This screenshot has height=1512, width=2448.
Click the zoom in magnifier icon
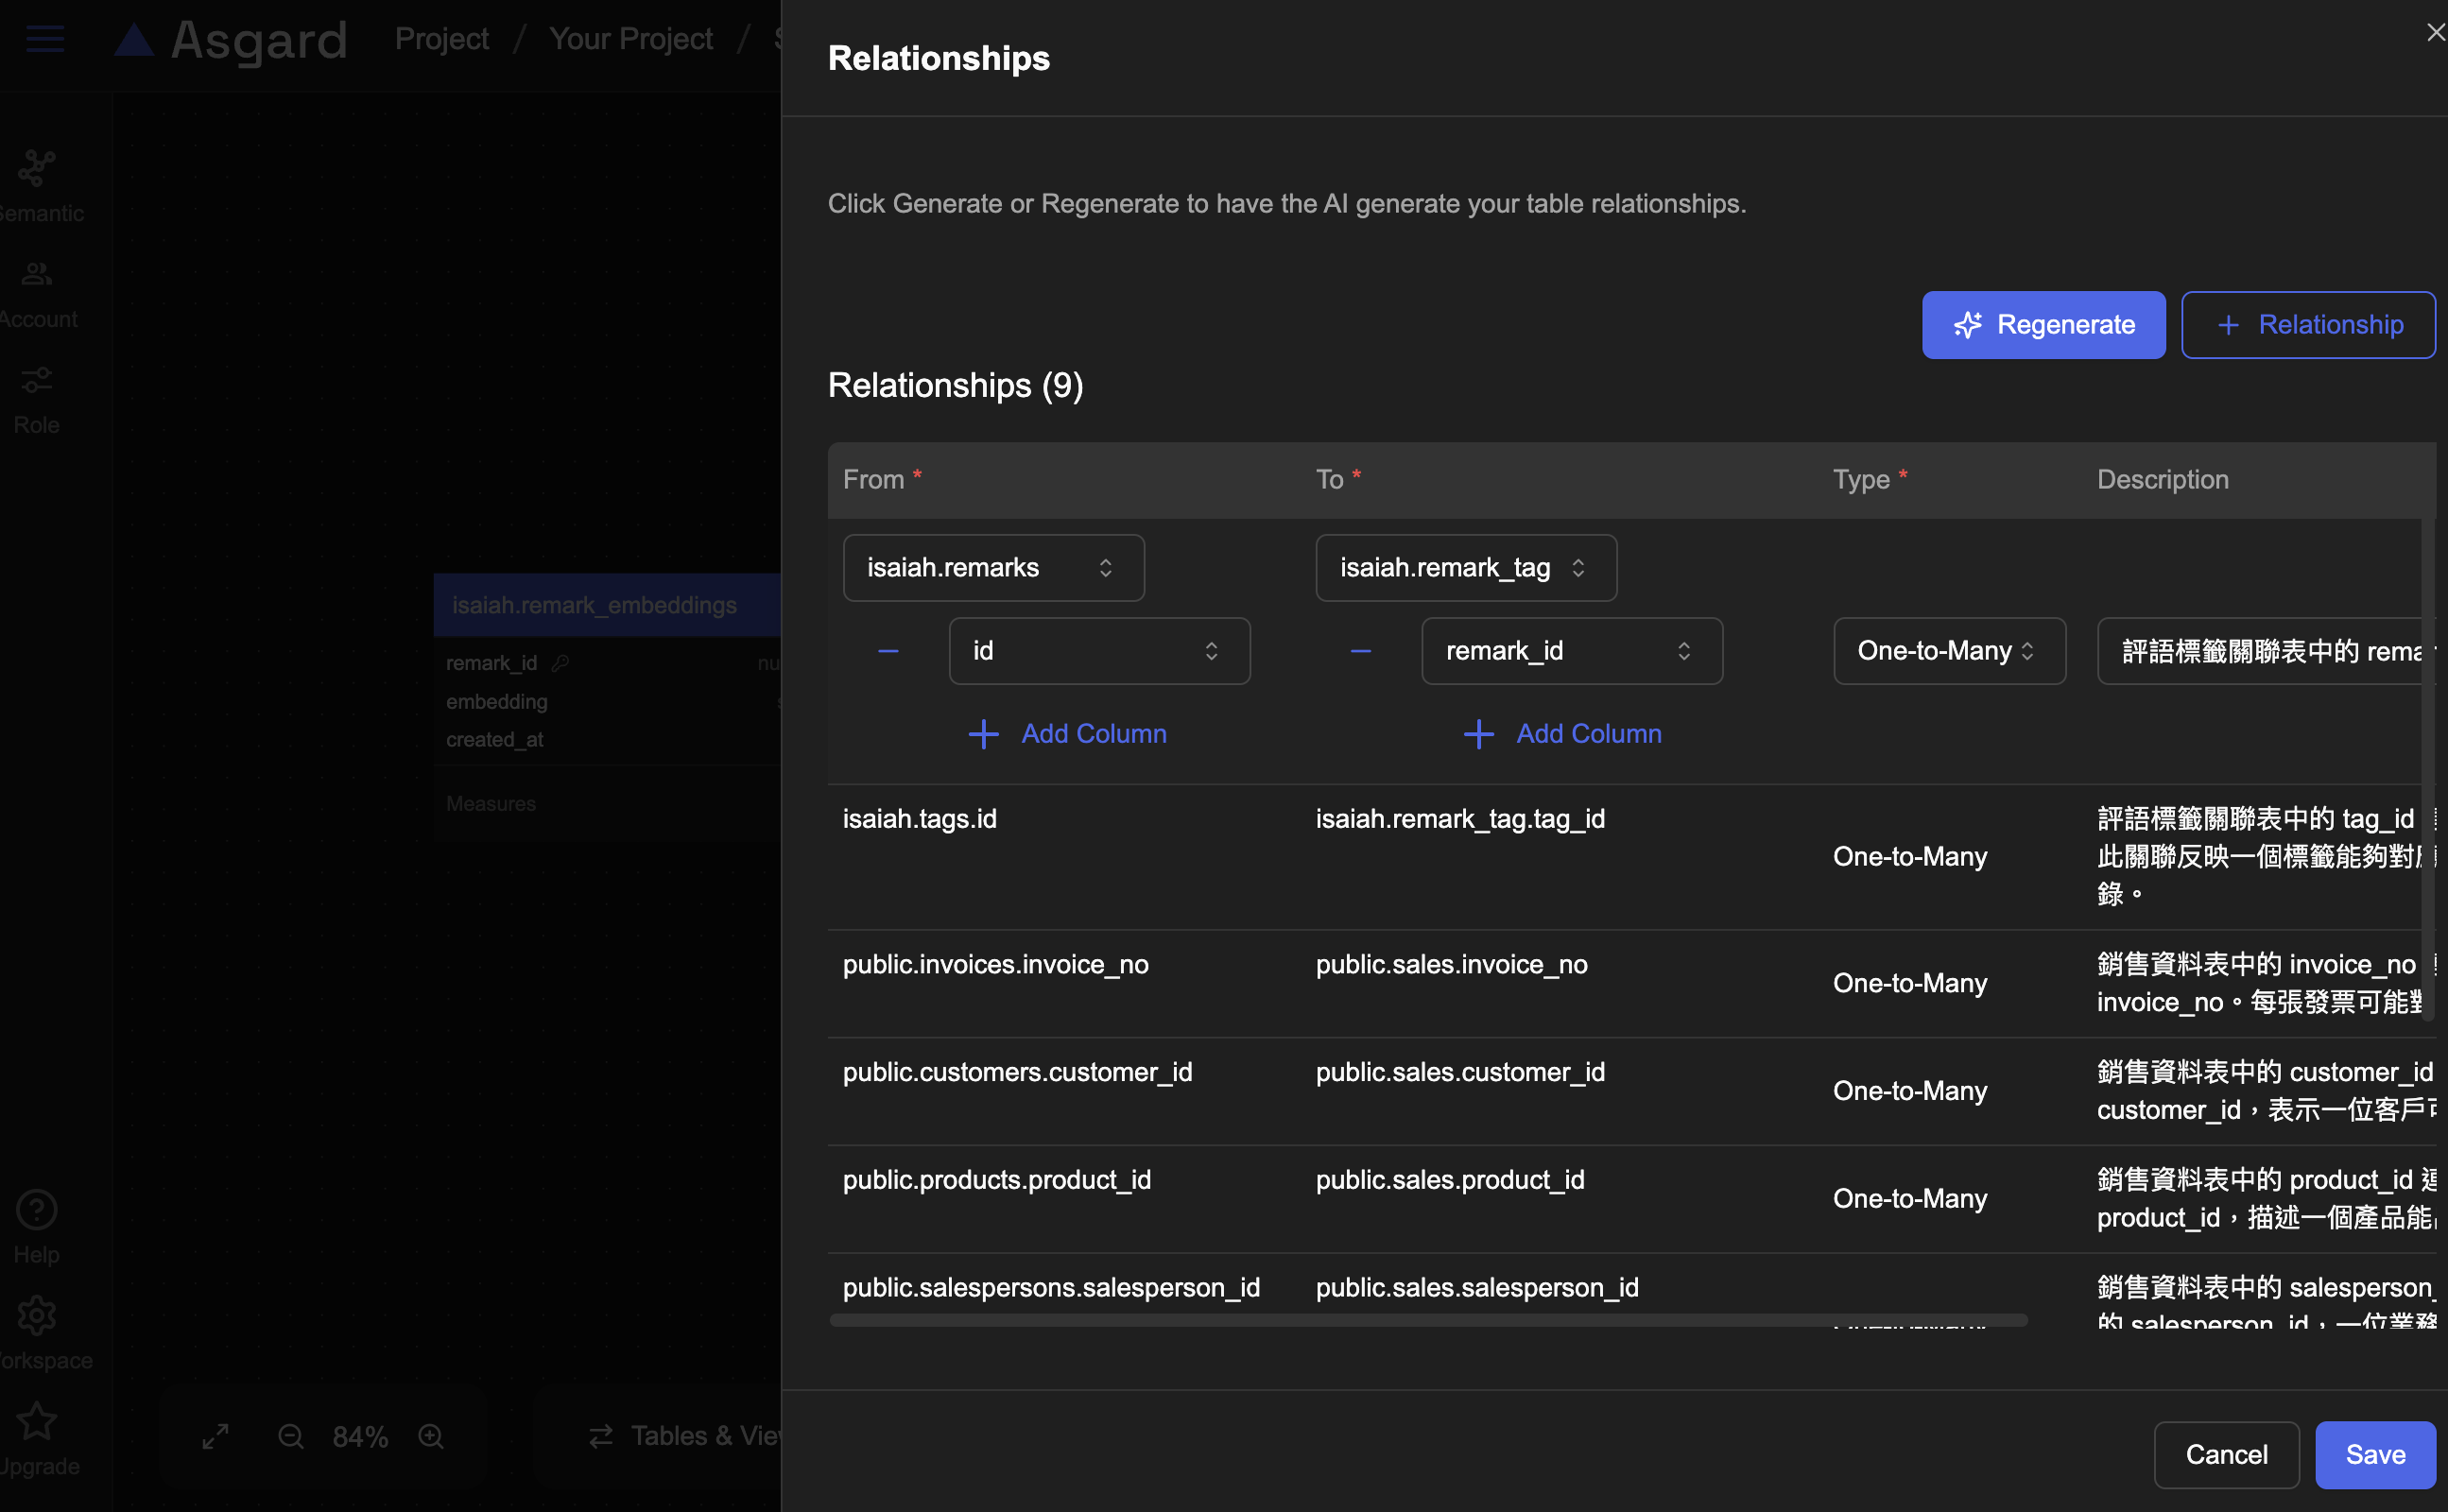click(x=431, y=1437)
